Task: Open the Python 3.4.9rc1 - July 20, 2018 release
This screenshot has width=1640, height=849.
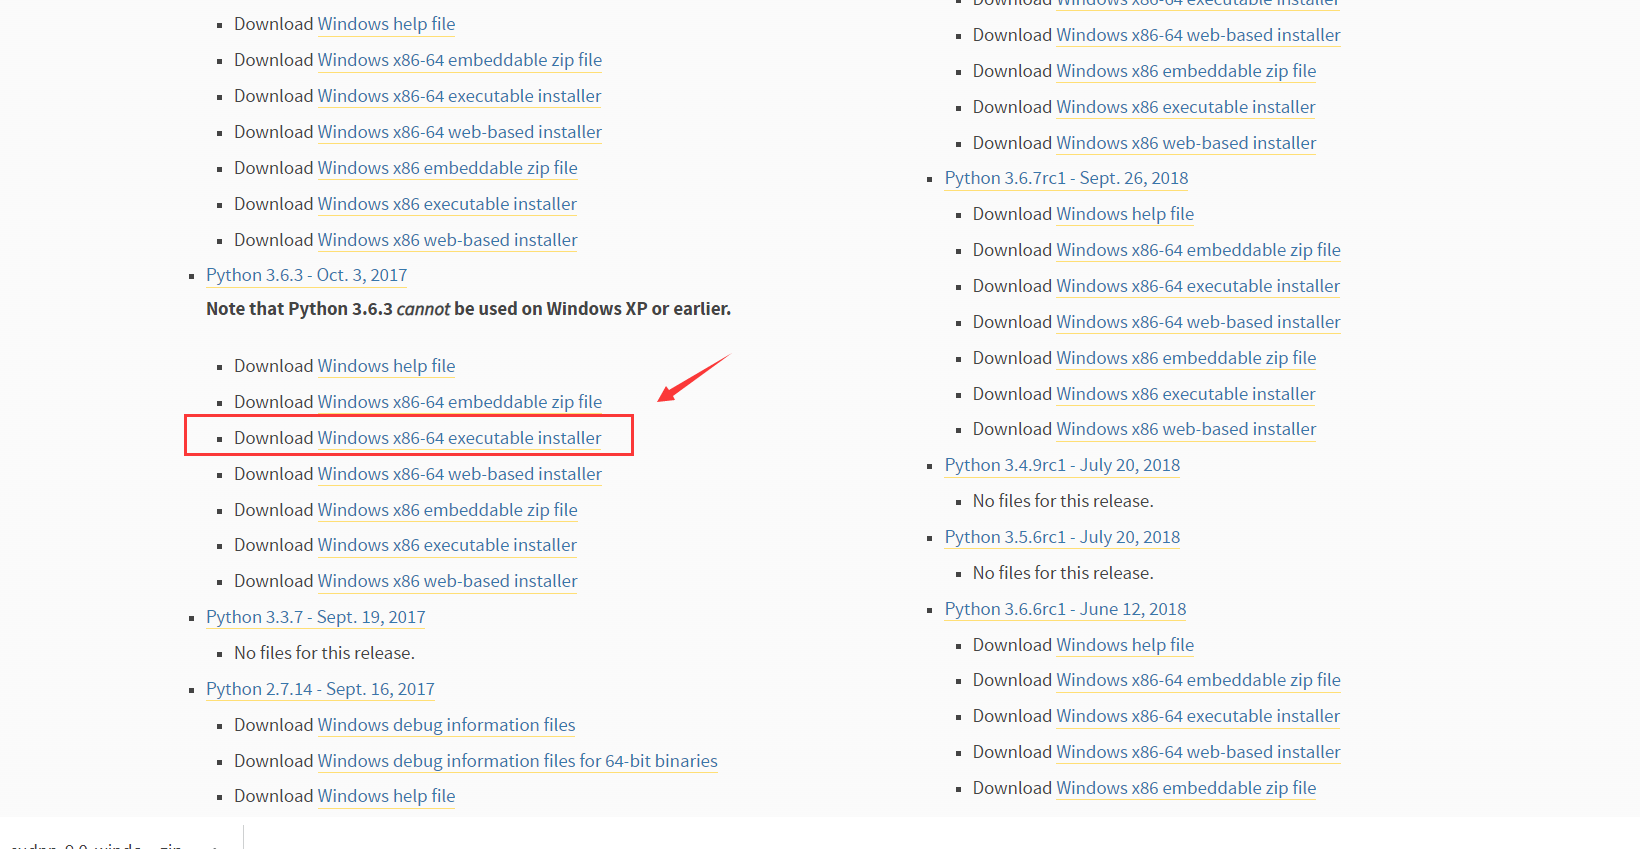Action: pyautogui.click(x=1062, y=465)
